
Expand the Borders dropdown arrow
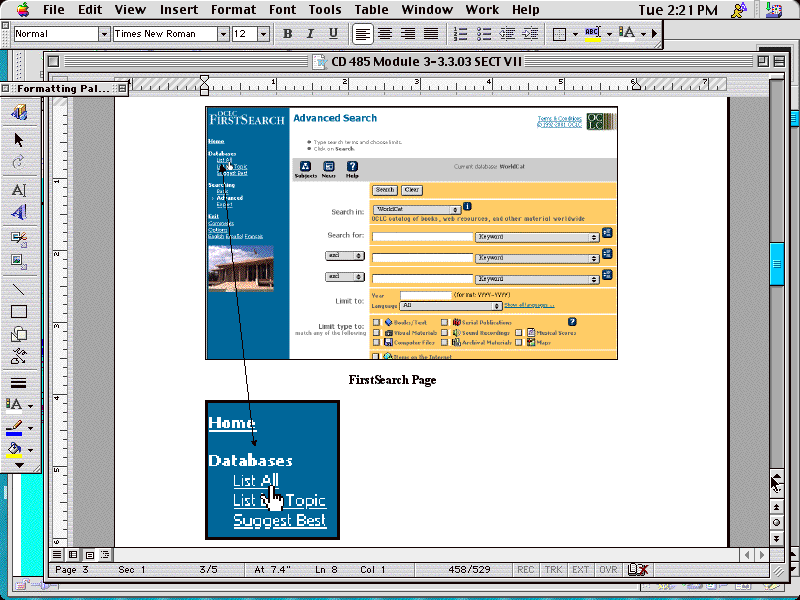tap(575, 34)
